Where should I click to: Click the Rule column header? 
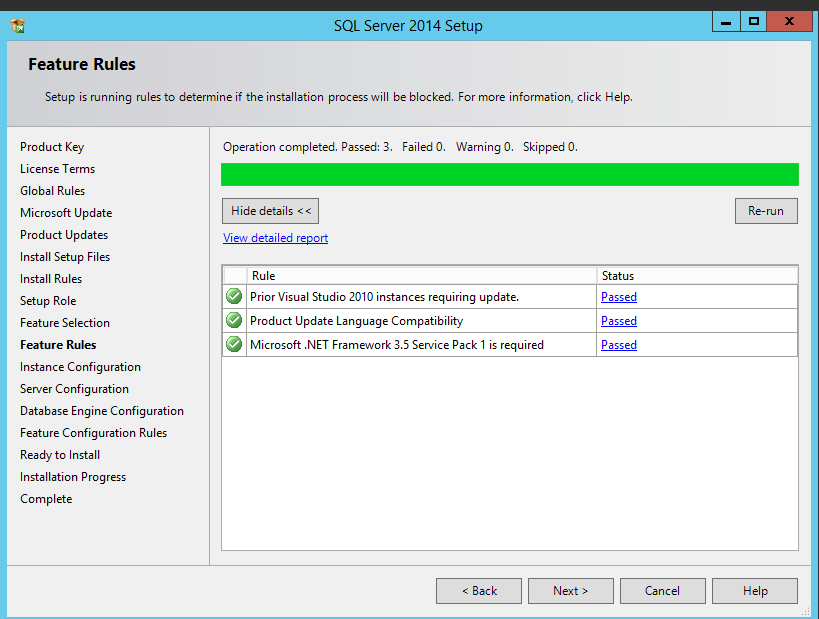point(422,276)
